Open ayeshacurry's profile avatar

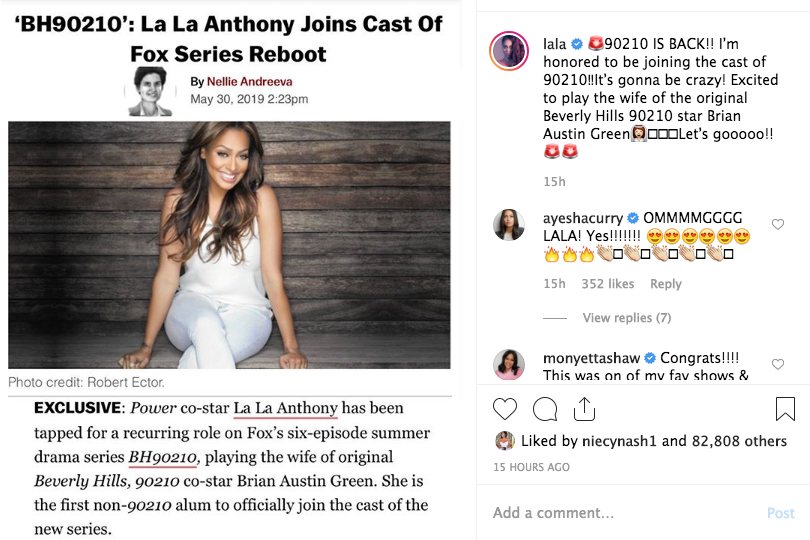(x=509, y=226)
